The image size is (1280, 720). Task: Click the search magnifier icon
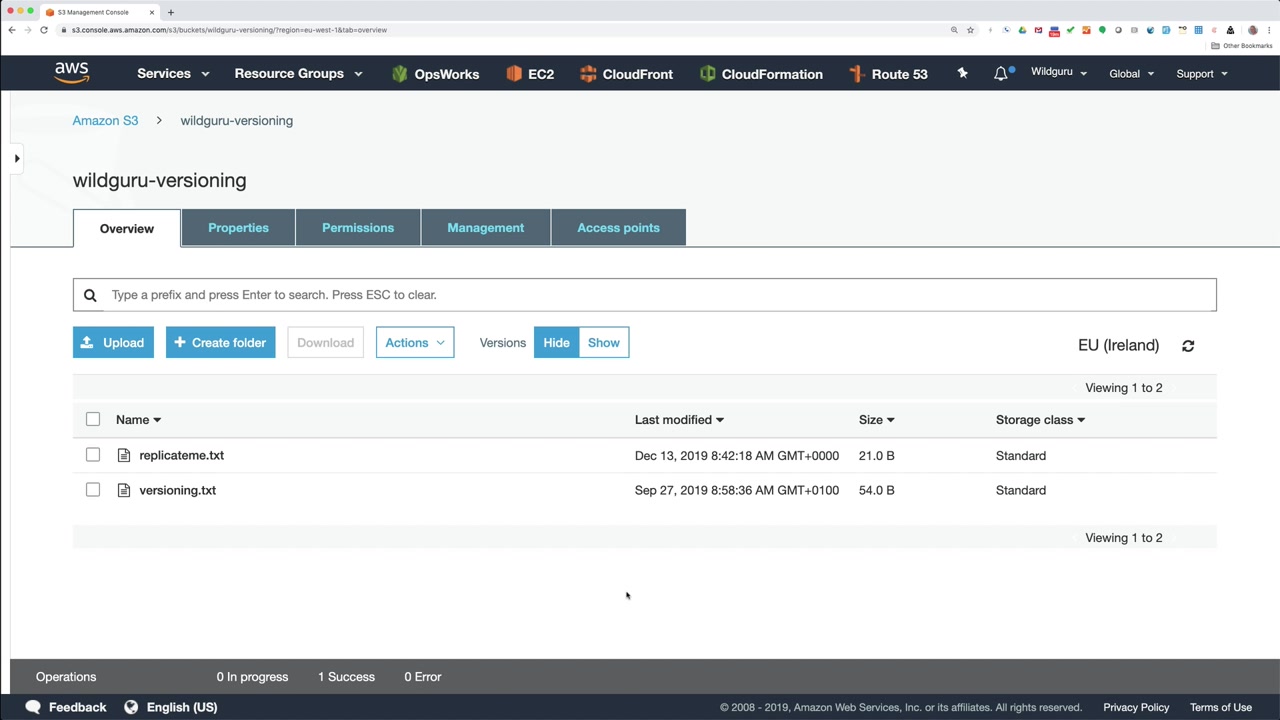point(90,295)
